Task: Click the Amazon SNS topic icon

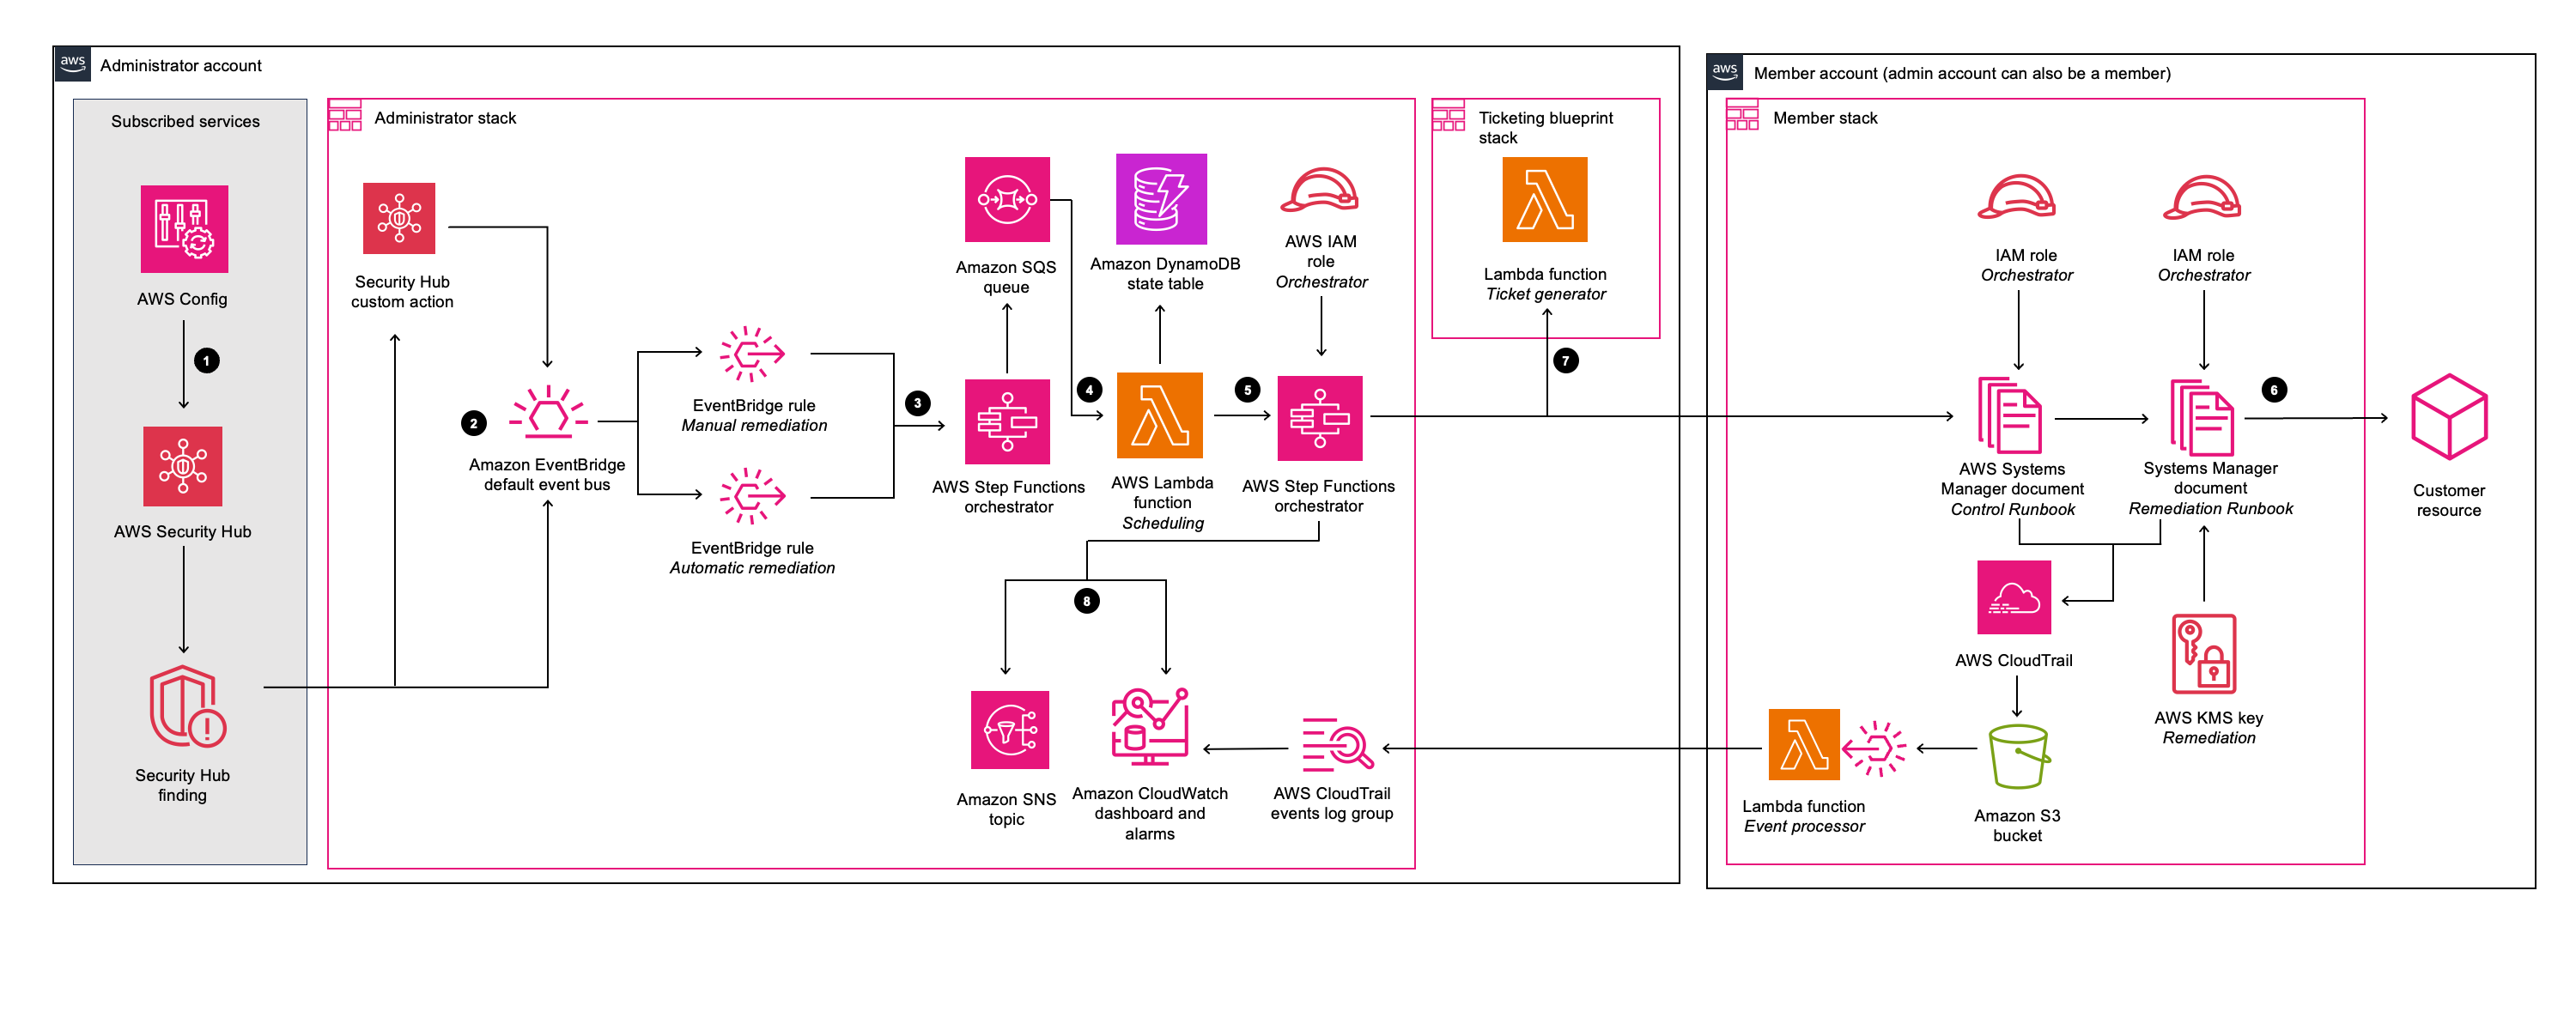Action: point(1010,730)
